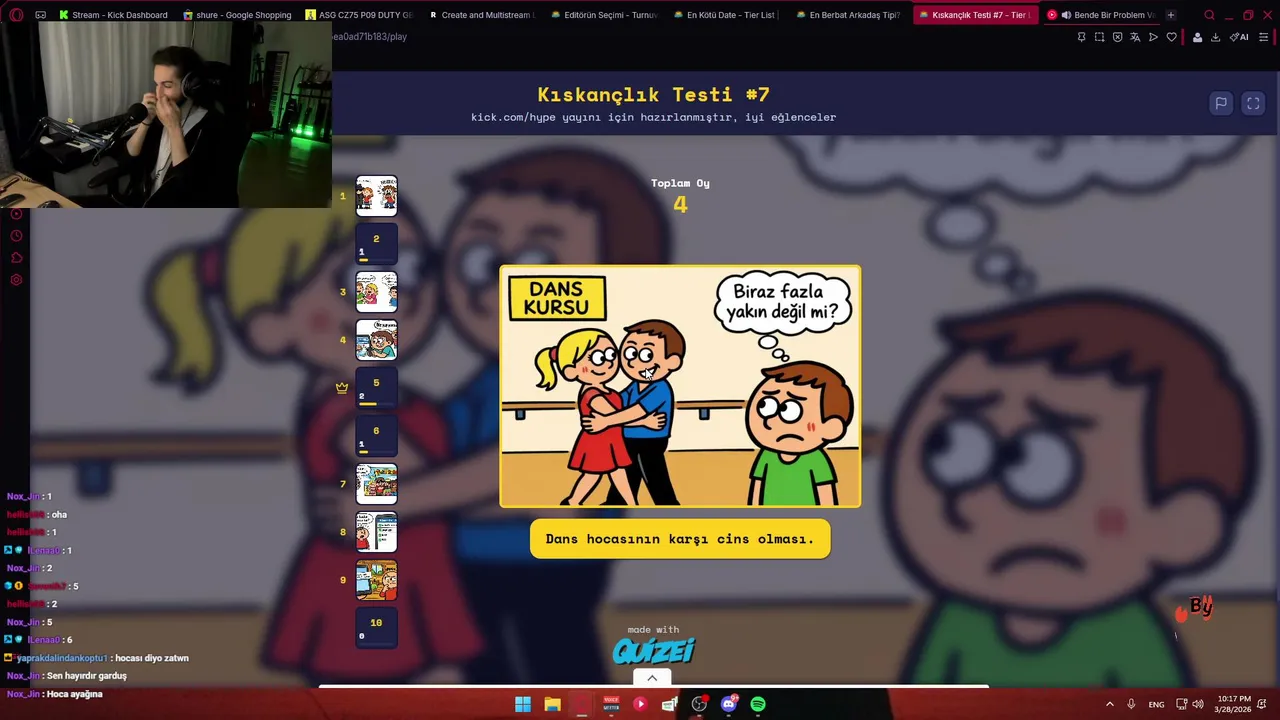The image size is (1280, 720).
Task: Open the Quizei logo link
Action: coord(653,651)
